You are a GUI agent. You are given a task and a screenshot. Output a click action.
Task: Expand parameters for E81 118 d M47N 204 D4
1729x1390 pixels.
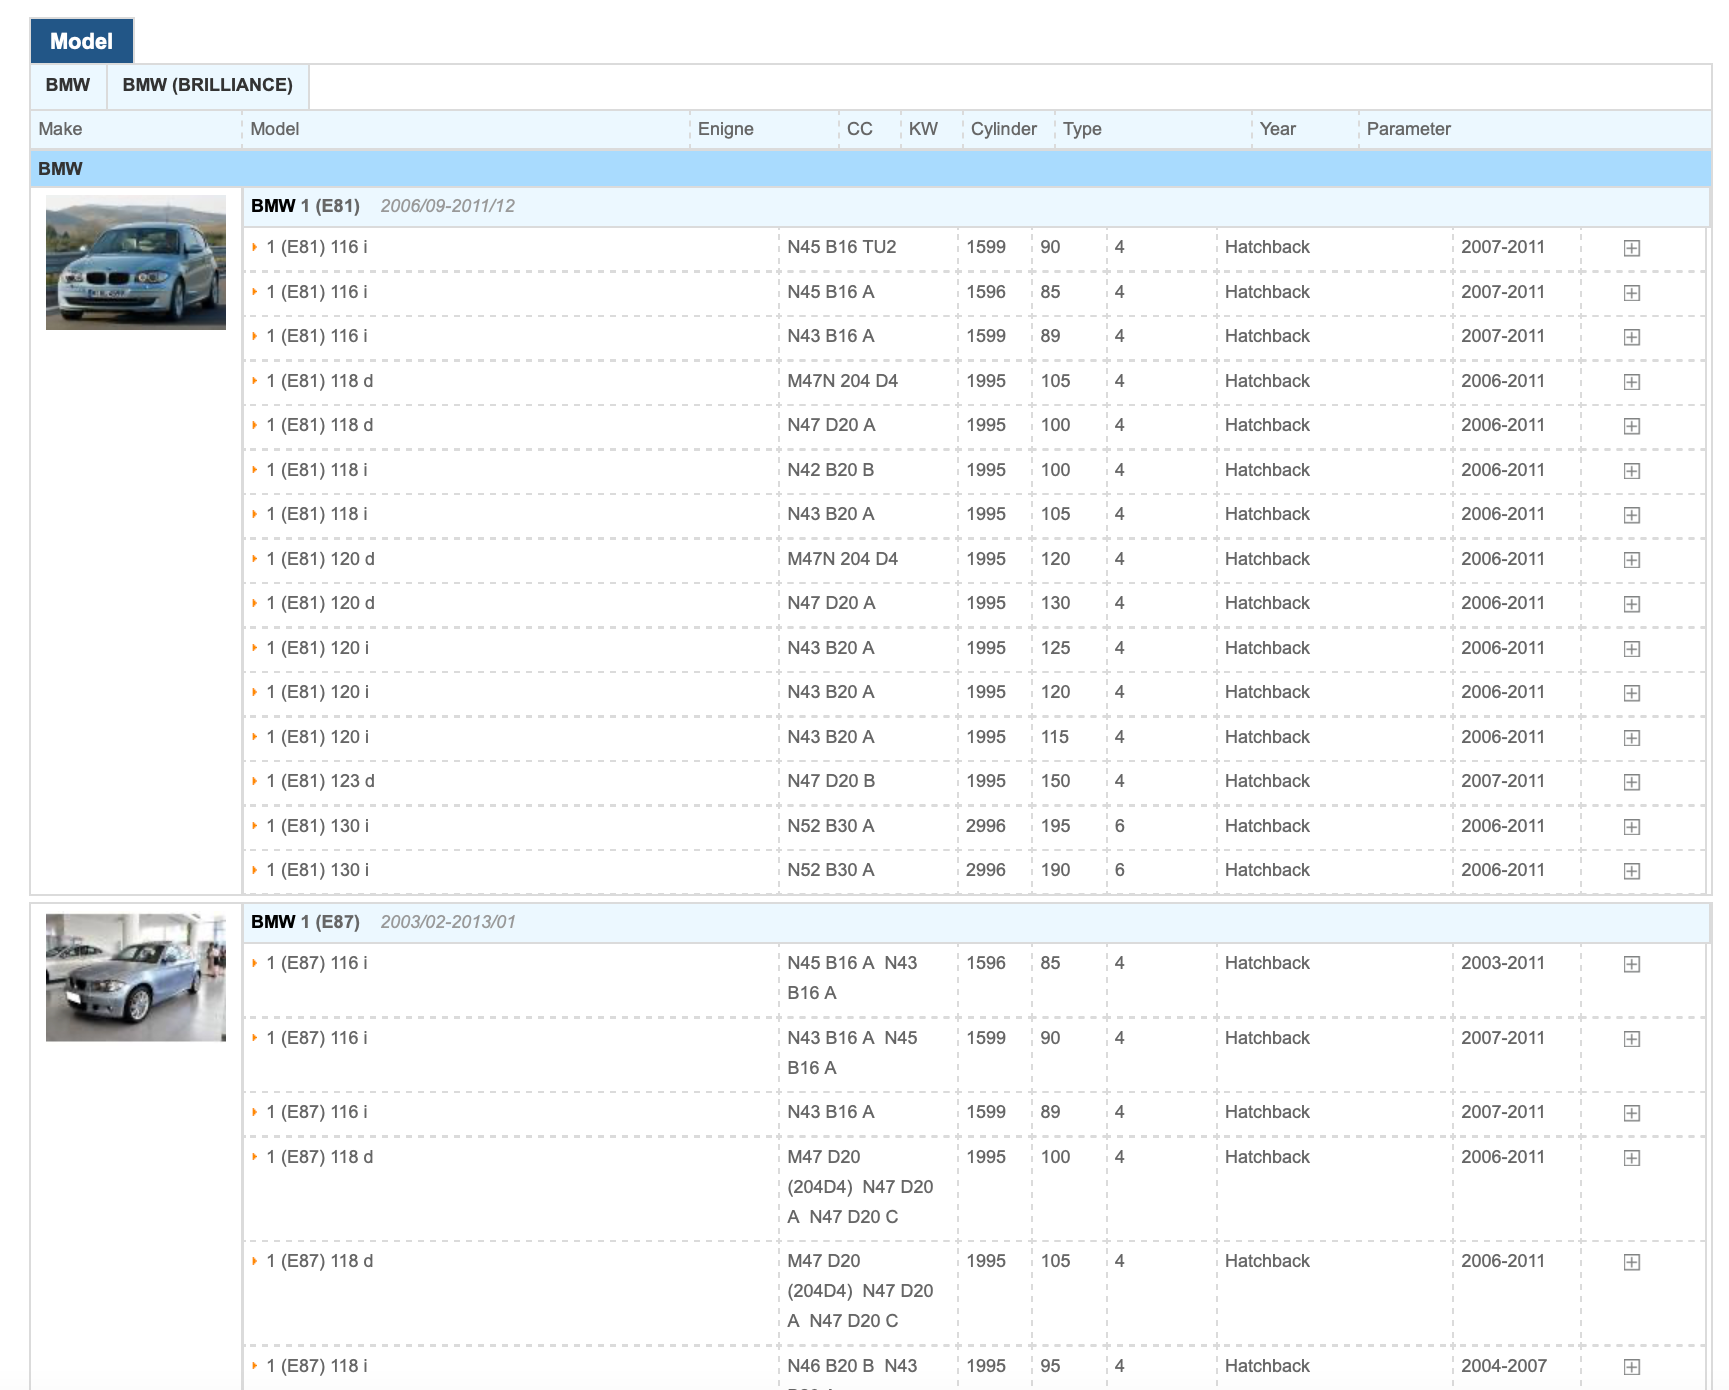pos(1631,382)
